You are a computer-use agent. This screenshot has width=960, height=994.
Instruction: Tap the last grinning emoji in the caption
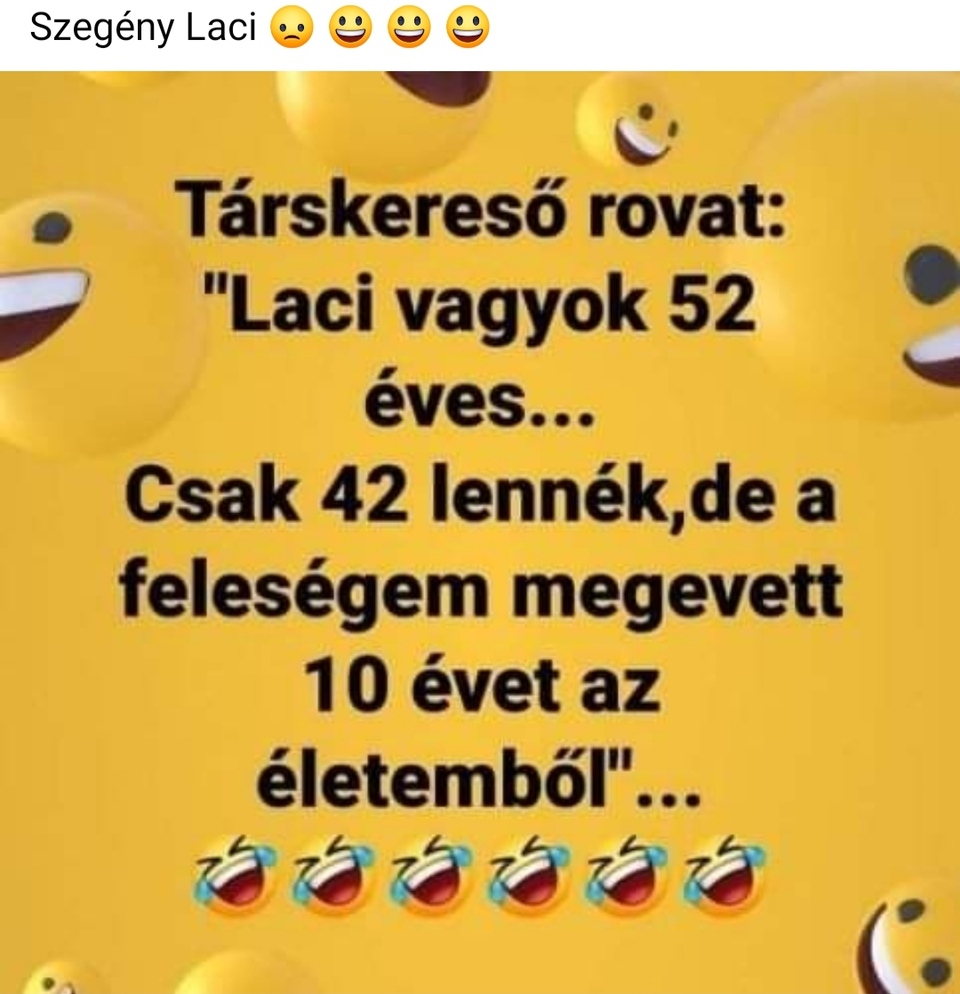468,29
